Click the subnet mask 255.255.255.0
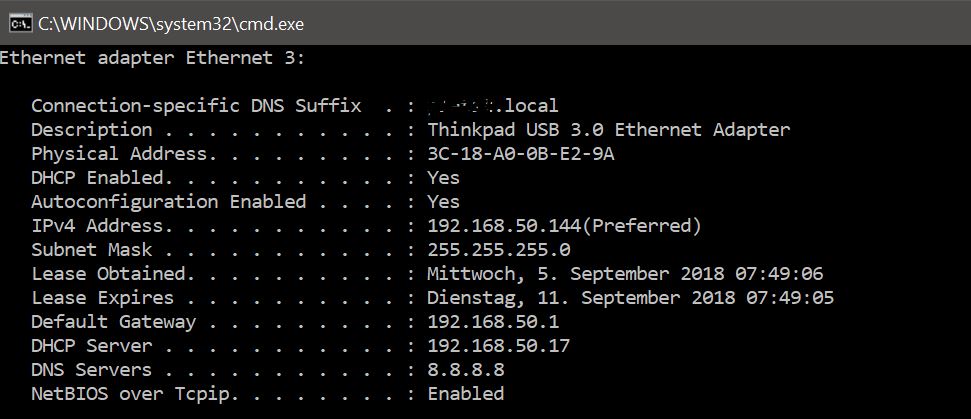The height and width of the screenshot is (419, 971). coord(499,250)
